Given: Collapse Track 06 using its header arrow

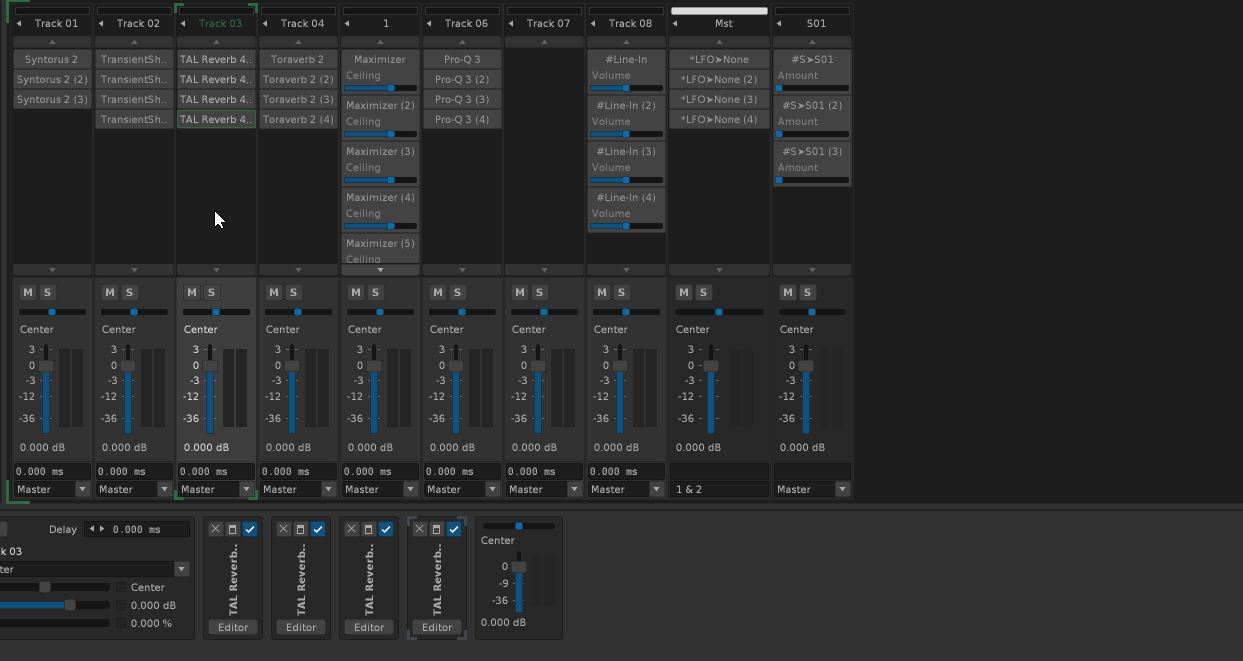Looking at the screenshot, I should [429, 23].
